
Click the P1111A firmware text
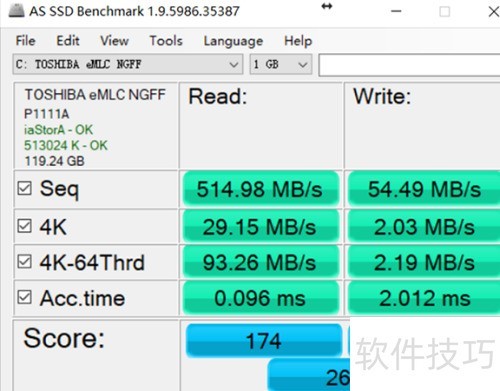tap(47, 114)
